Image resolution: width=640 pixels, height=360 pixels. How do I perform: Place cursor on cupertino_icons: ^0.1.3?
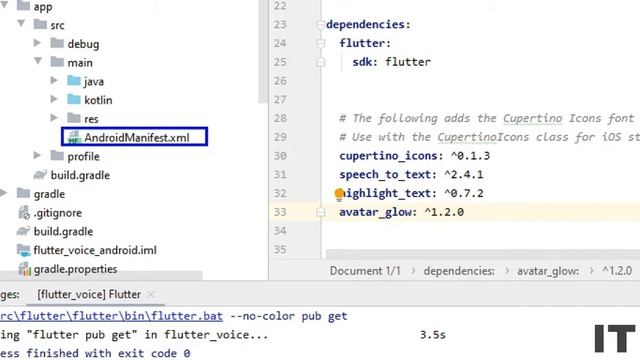click(414, 156)
